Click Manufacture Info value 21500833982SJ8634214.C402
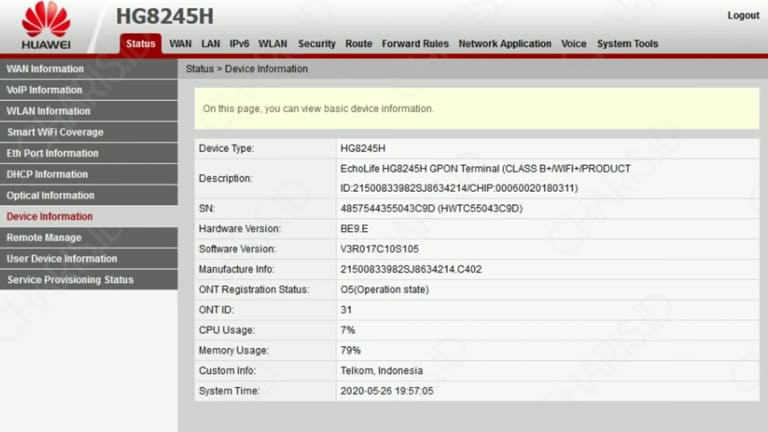Image resolution: width=768 pixels, height=432 pixels. click(x=411, y=269)
